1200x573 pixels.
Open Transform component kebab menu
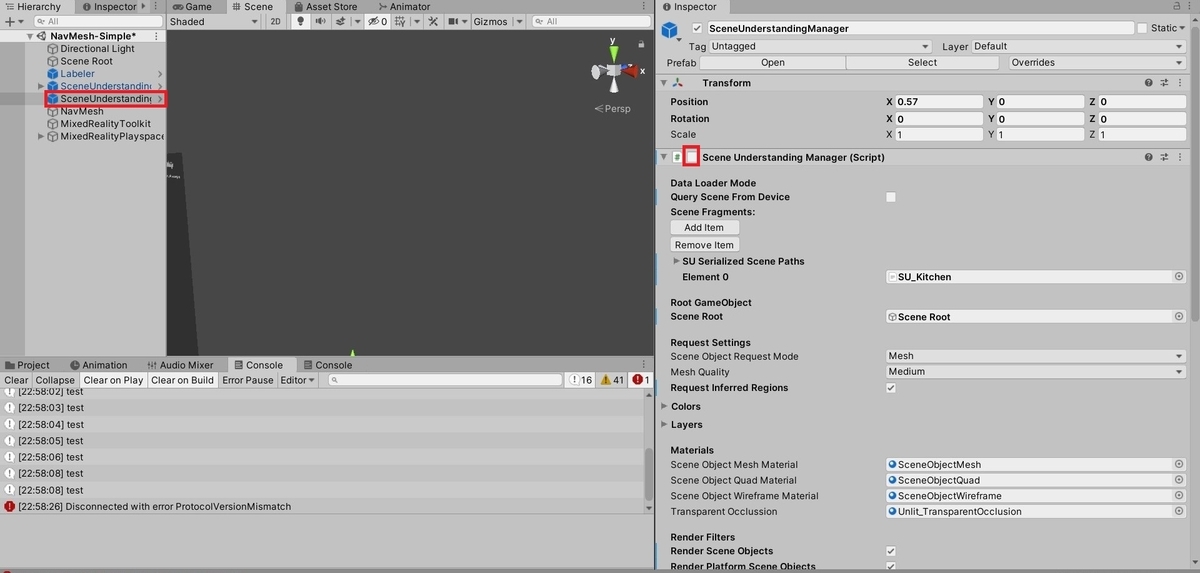click(1180, 83)
